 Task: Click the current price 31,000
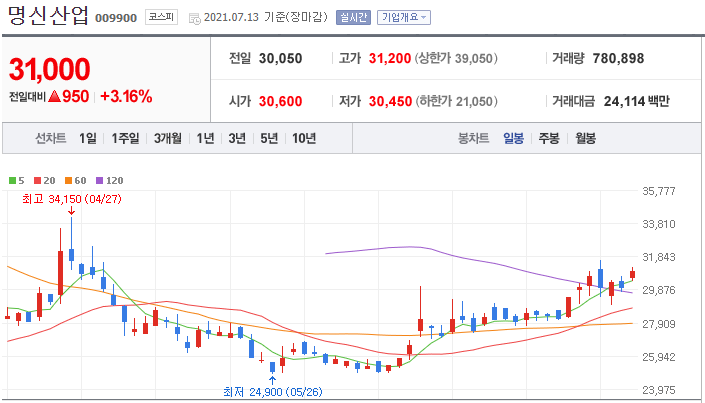(x=49, y=69)
